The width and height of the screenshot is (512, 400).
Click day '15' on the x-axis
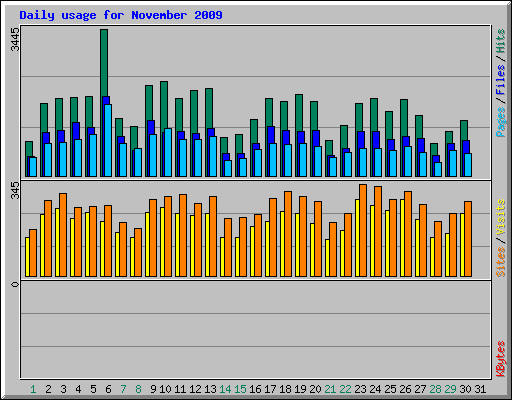coord(240,389)
